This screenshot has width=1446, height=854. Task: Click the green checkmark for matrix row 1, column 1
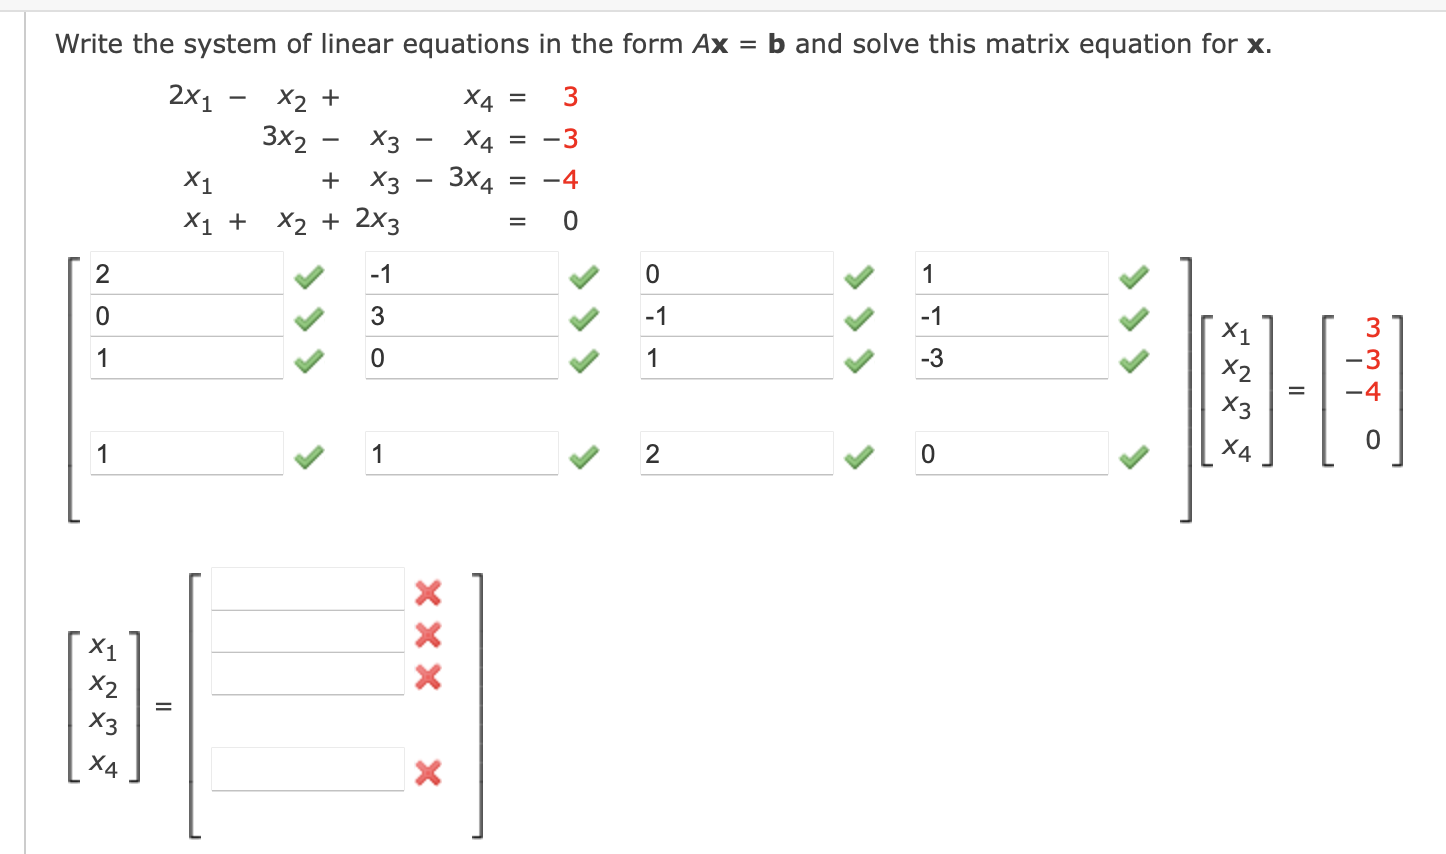[309, 275]
